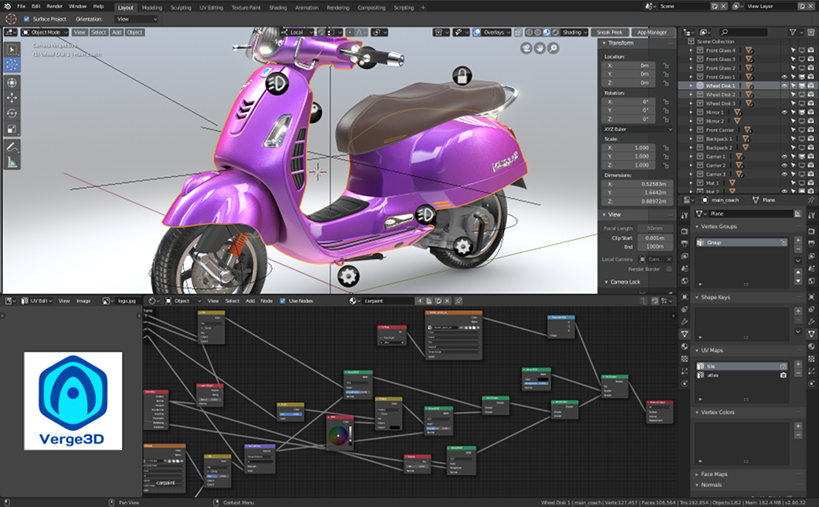This screenshot has width=819, height=507.
Task: Open the File menu
Action: [21, 6]
